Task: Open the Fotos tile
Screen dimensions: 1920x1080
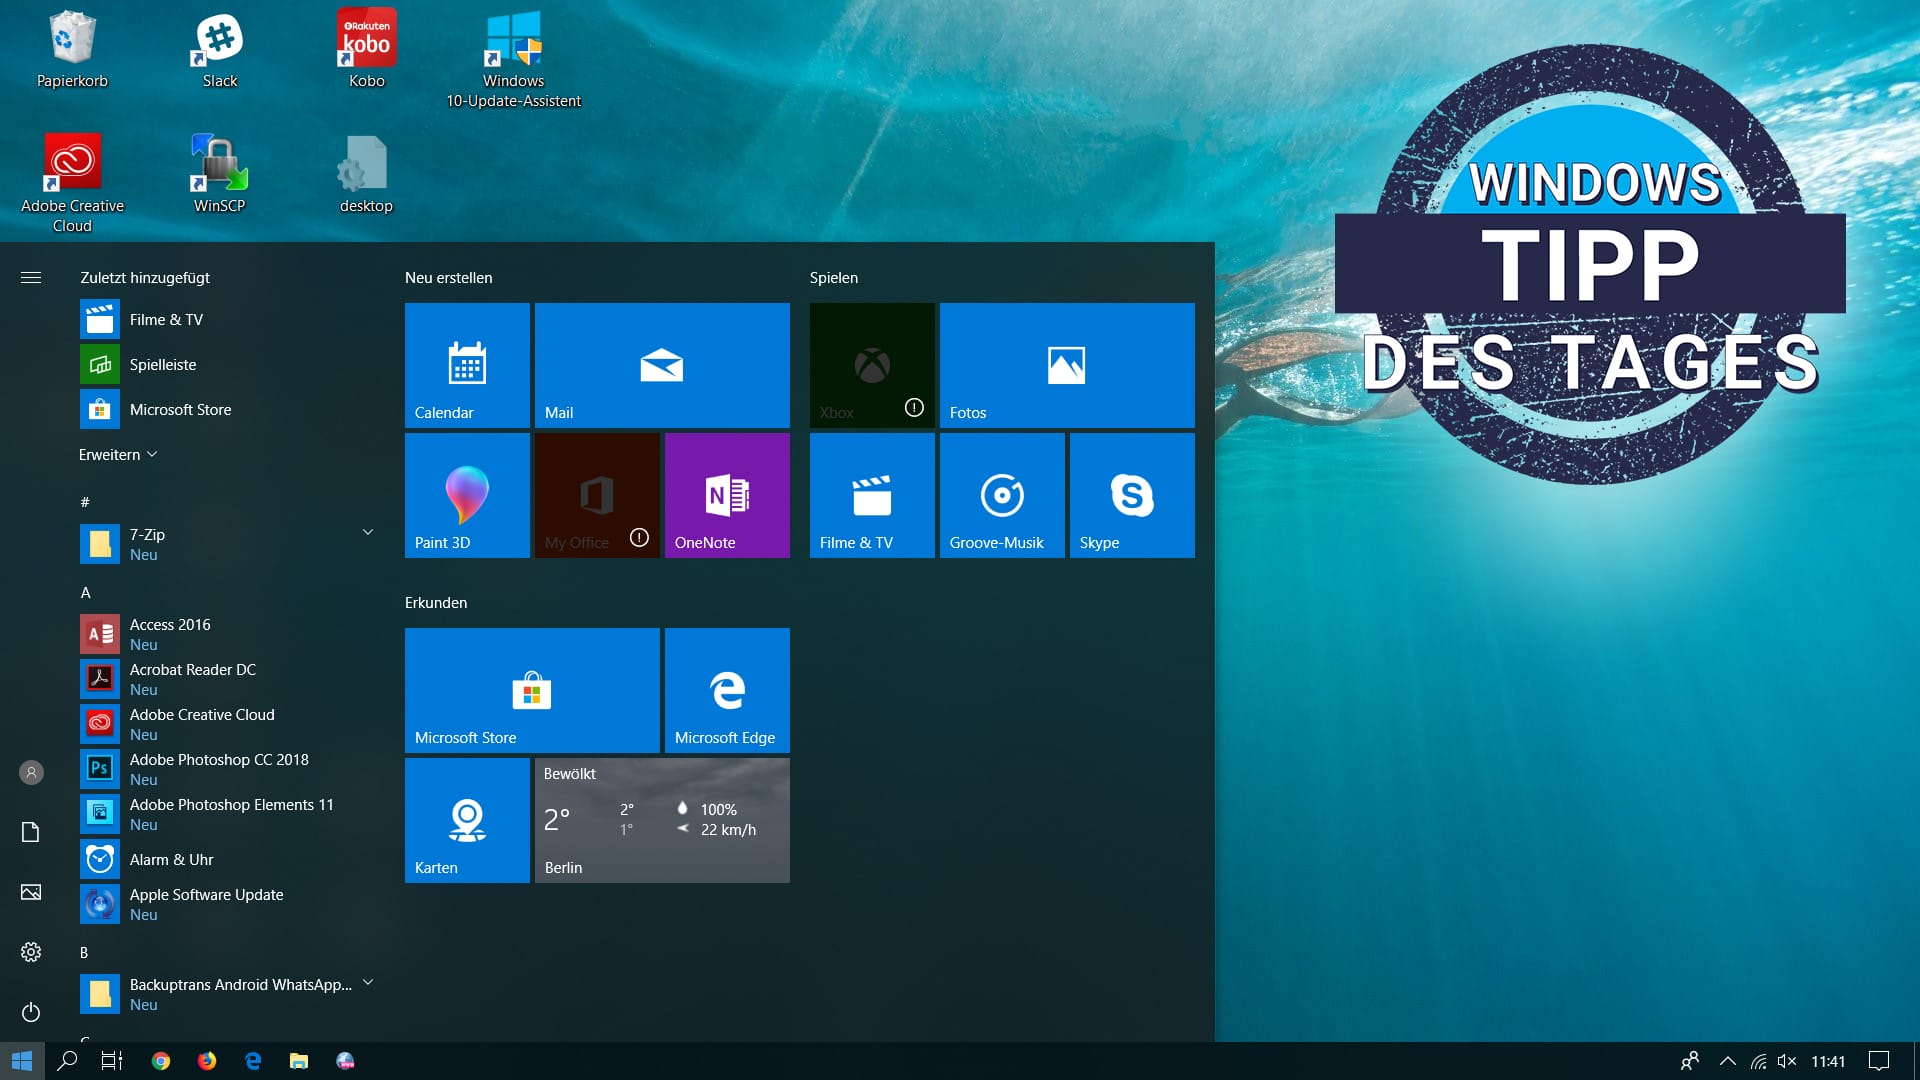Action: coord(1067,365)
